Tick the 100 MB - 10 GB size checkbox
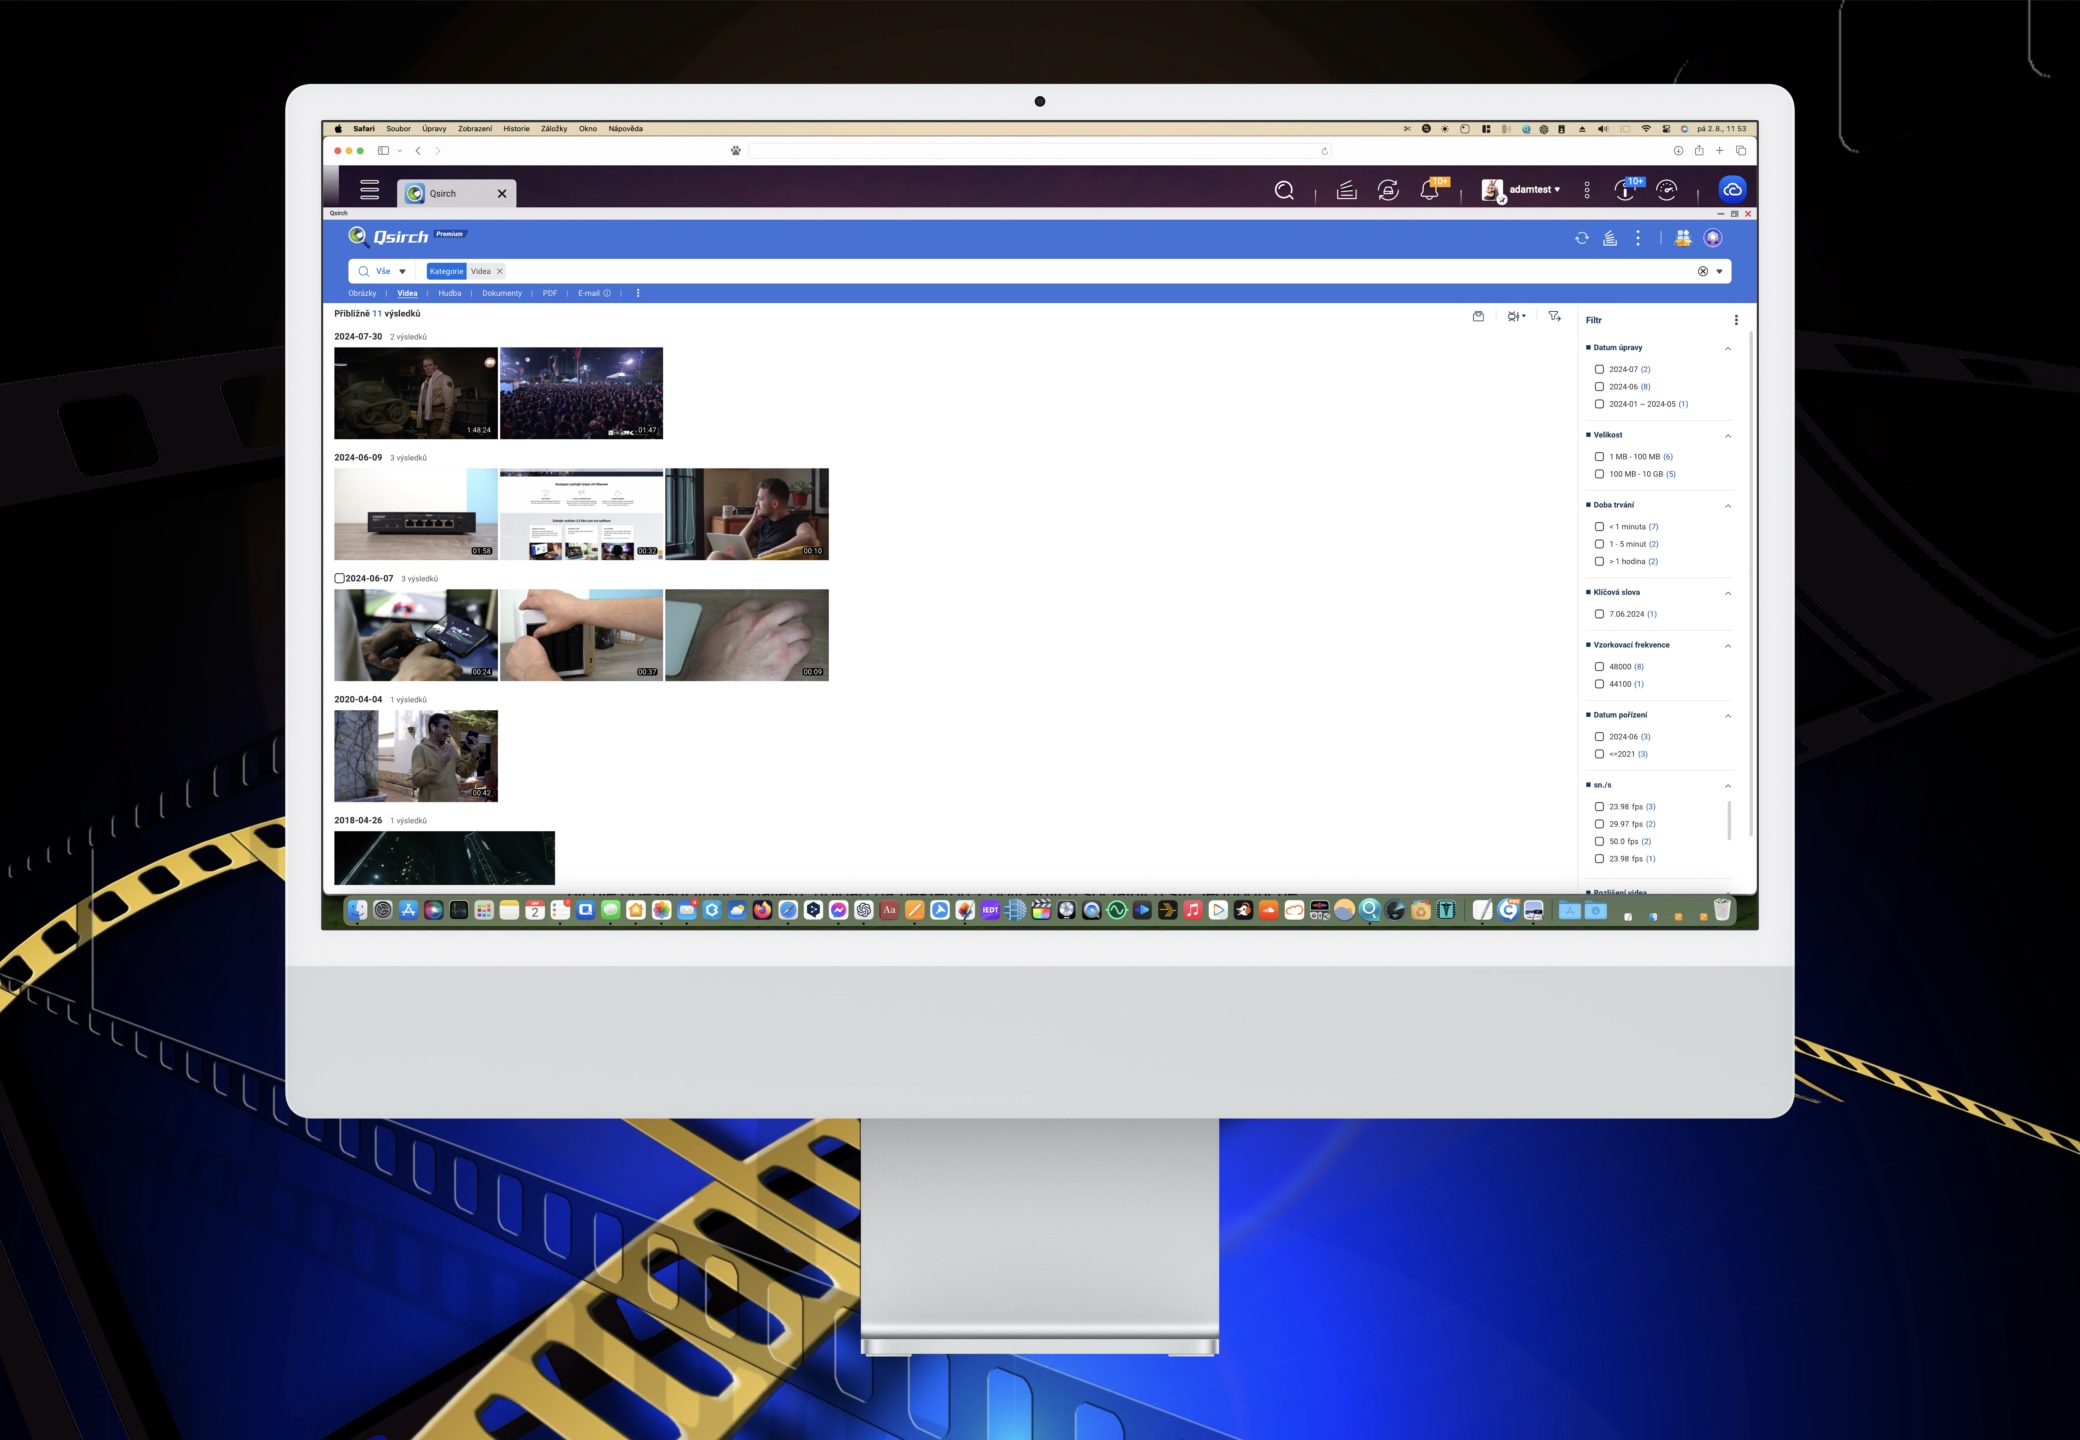Image resolution: width=2080 pixels, height=1440 pixels. pyautogui.click(x=1599, y=474)
